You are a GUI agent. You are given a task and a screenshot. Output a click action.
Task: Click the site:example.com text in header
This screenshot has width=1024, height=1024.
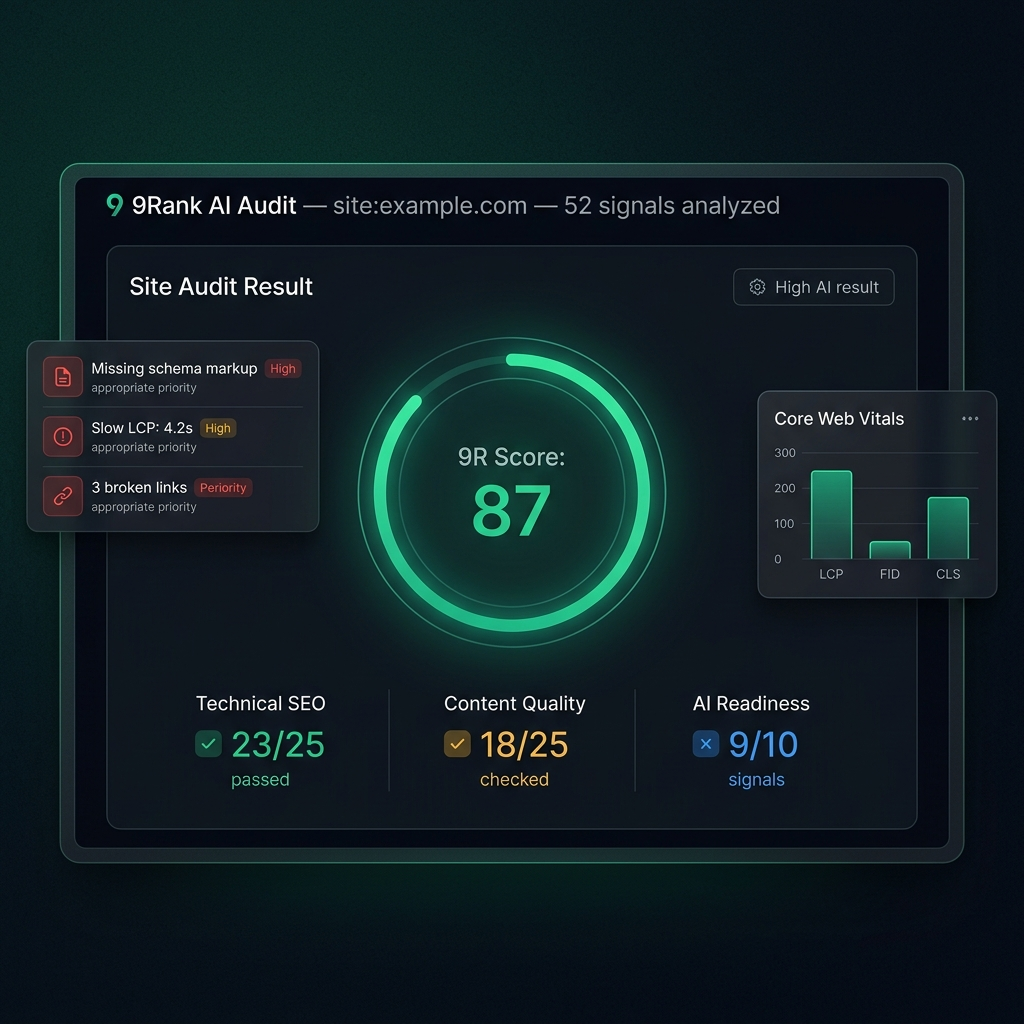[x=430, y=206]
